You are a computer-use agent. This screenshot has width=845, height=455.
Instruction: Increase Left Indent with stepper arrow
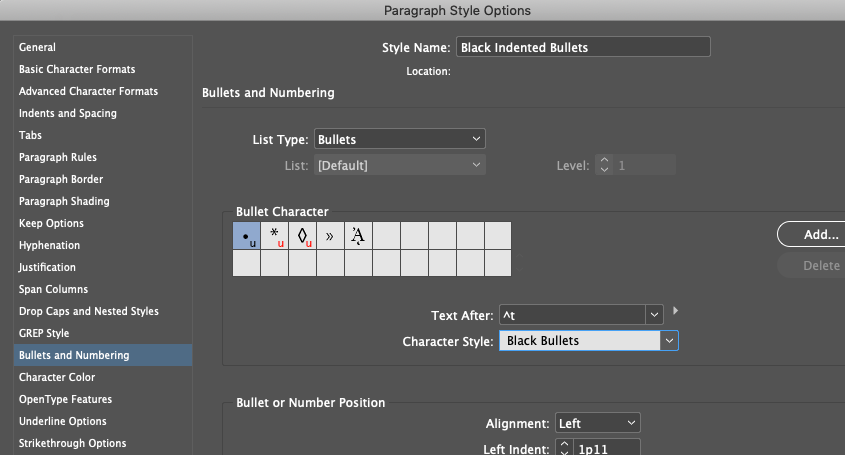(x=564, y=444)
